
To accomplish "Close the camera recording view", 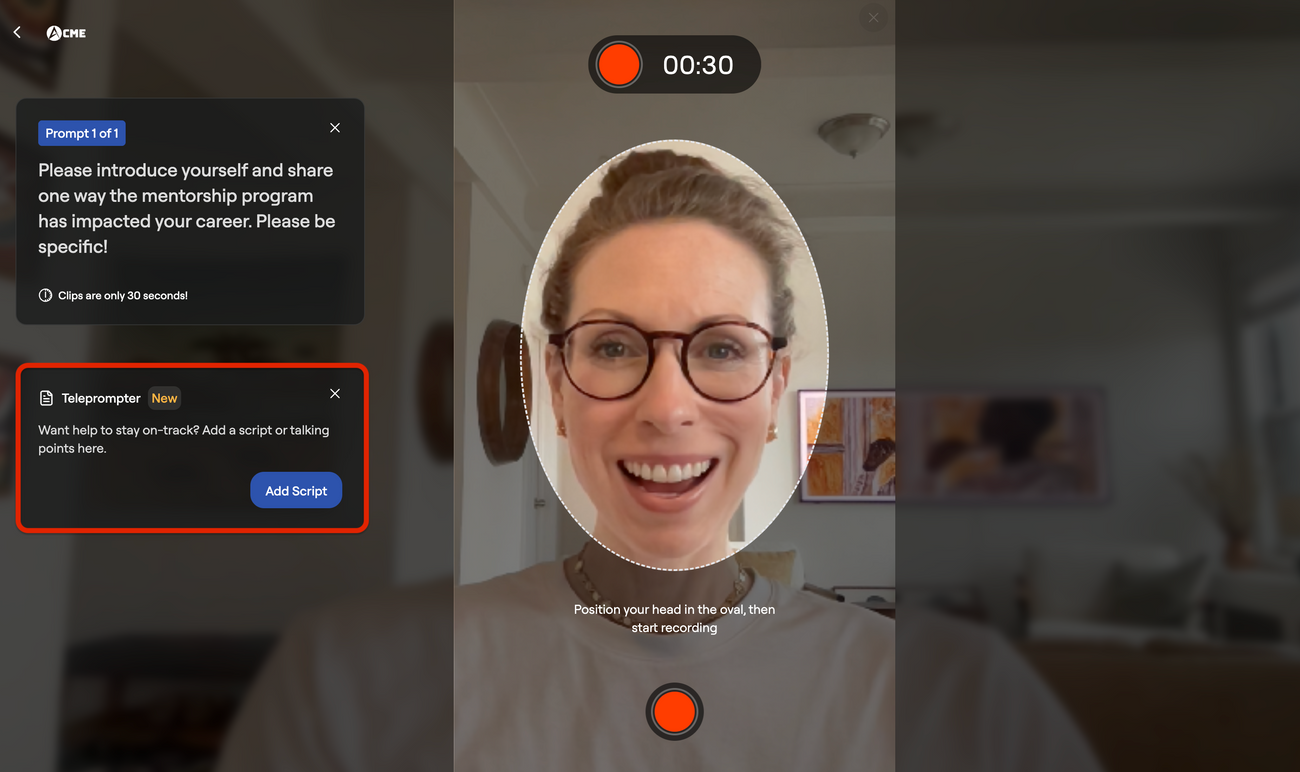I will pyautogui.click(x=873, y=18).
